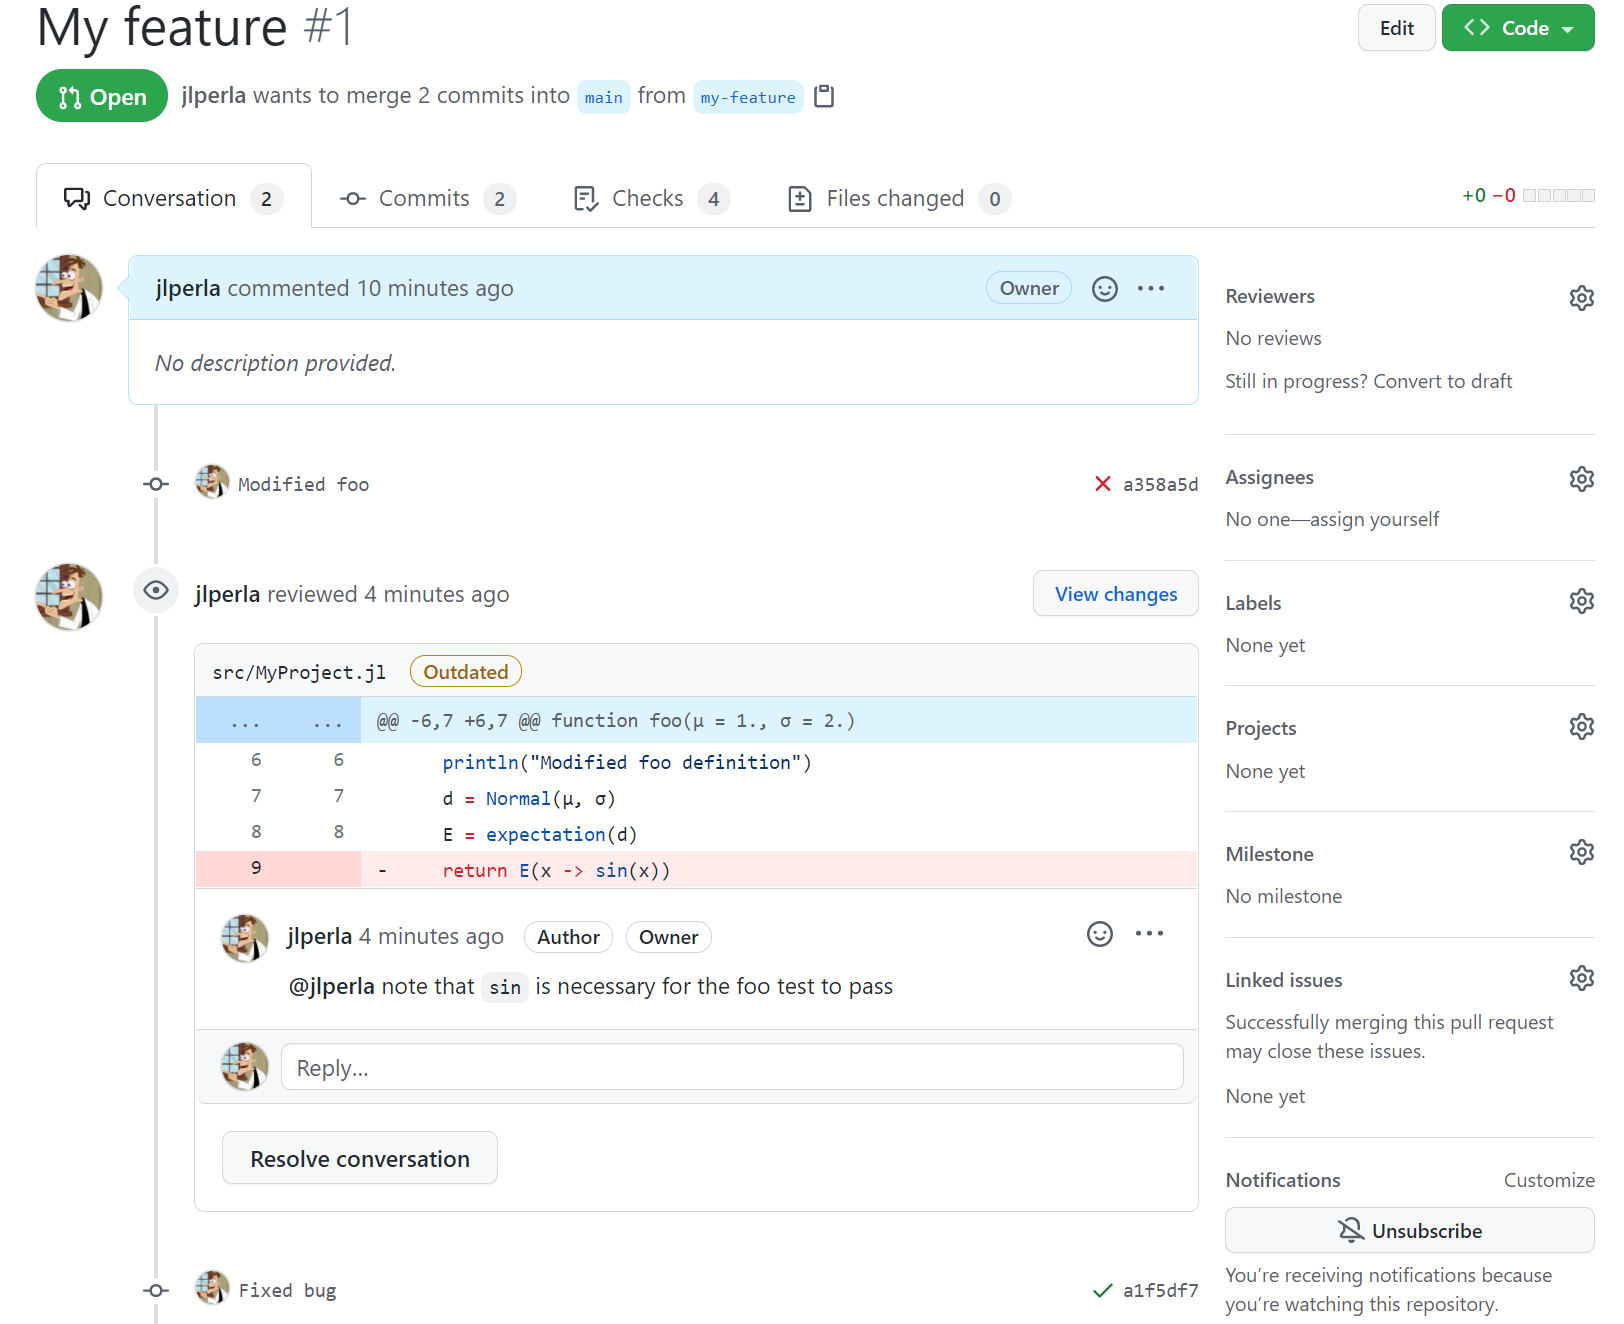Add emoji reaction to review comment
The height and width of the screenshot is (1324, 1624).
click(x=1099, y=934)
